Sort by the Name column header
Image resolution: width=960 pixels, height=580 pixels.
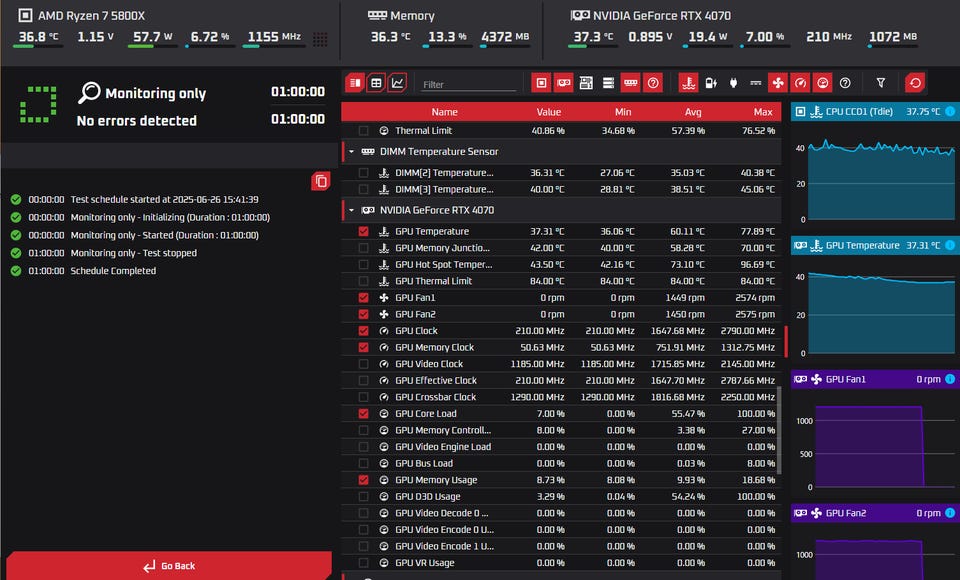pyautogui.click(x=444, y=112)
